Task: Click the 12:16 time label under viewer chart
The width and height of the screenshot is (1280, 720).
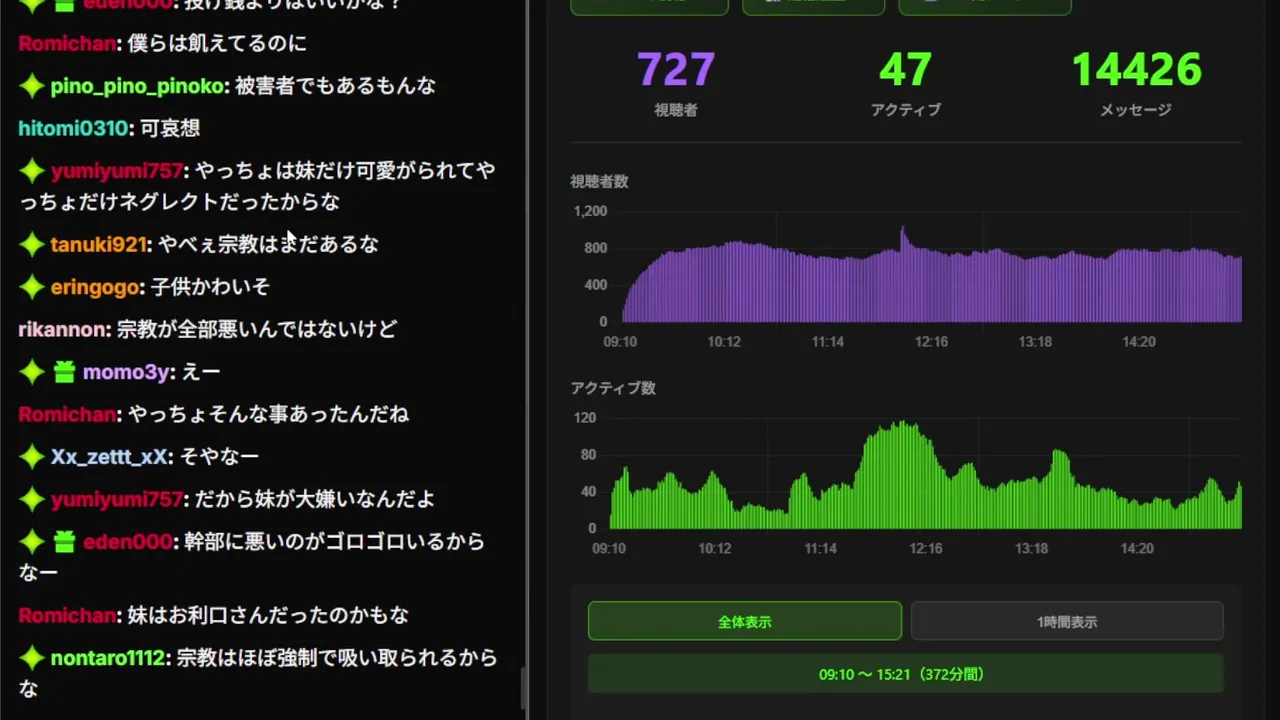Action: (x=931, y=342)
